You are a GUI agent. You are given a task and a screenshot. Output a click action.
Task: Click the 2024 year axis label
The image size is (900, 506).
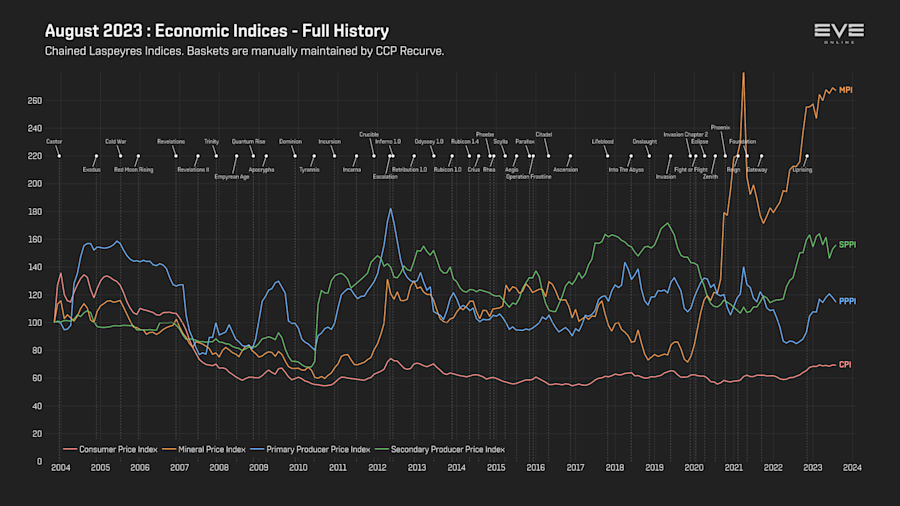click(852, 468)
